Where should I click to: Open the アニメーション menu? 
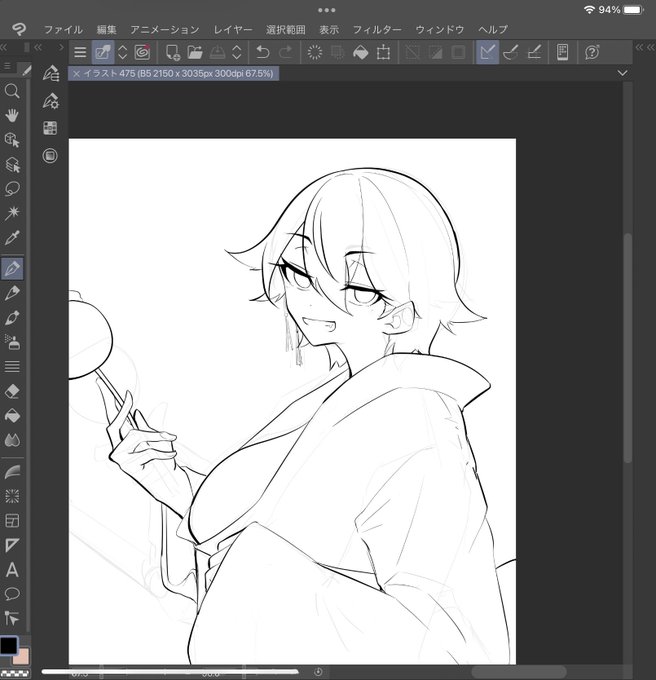165,29
